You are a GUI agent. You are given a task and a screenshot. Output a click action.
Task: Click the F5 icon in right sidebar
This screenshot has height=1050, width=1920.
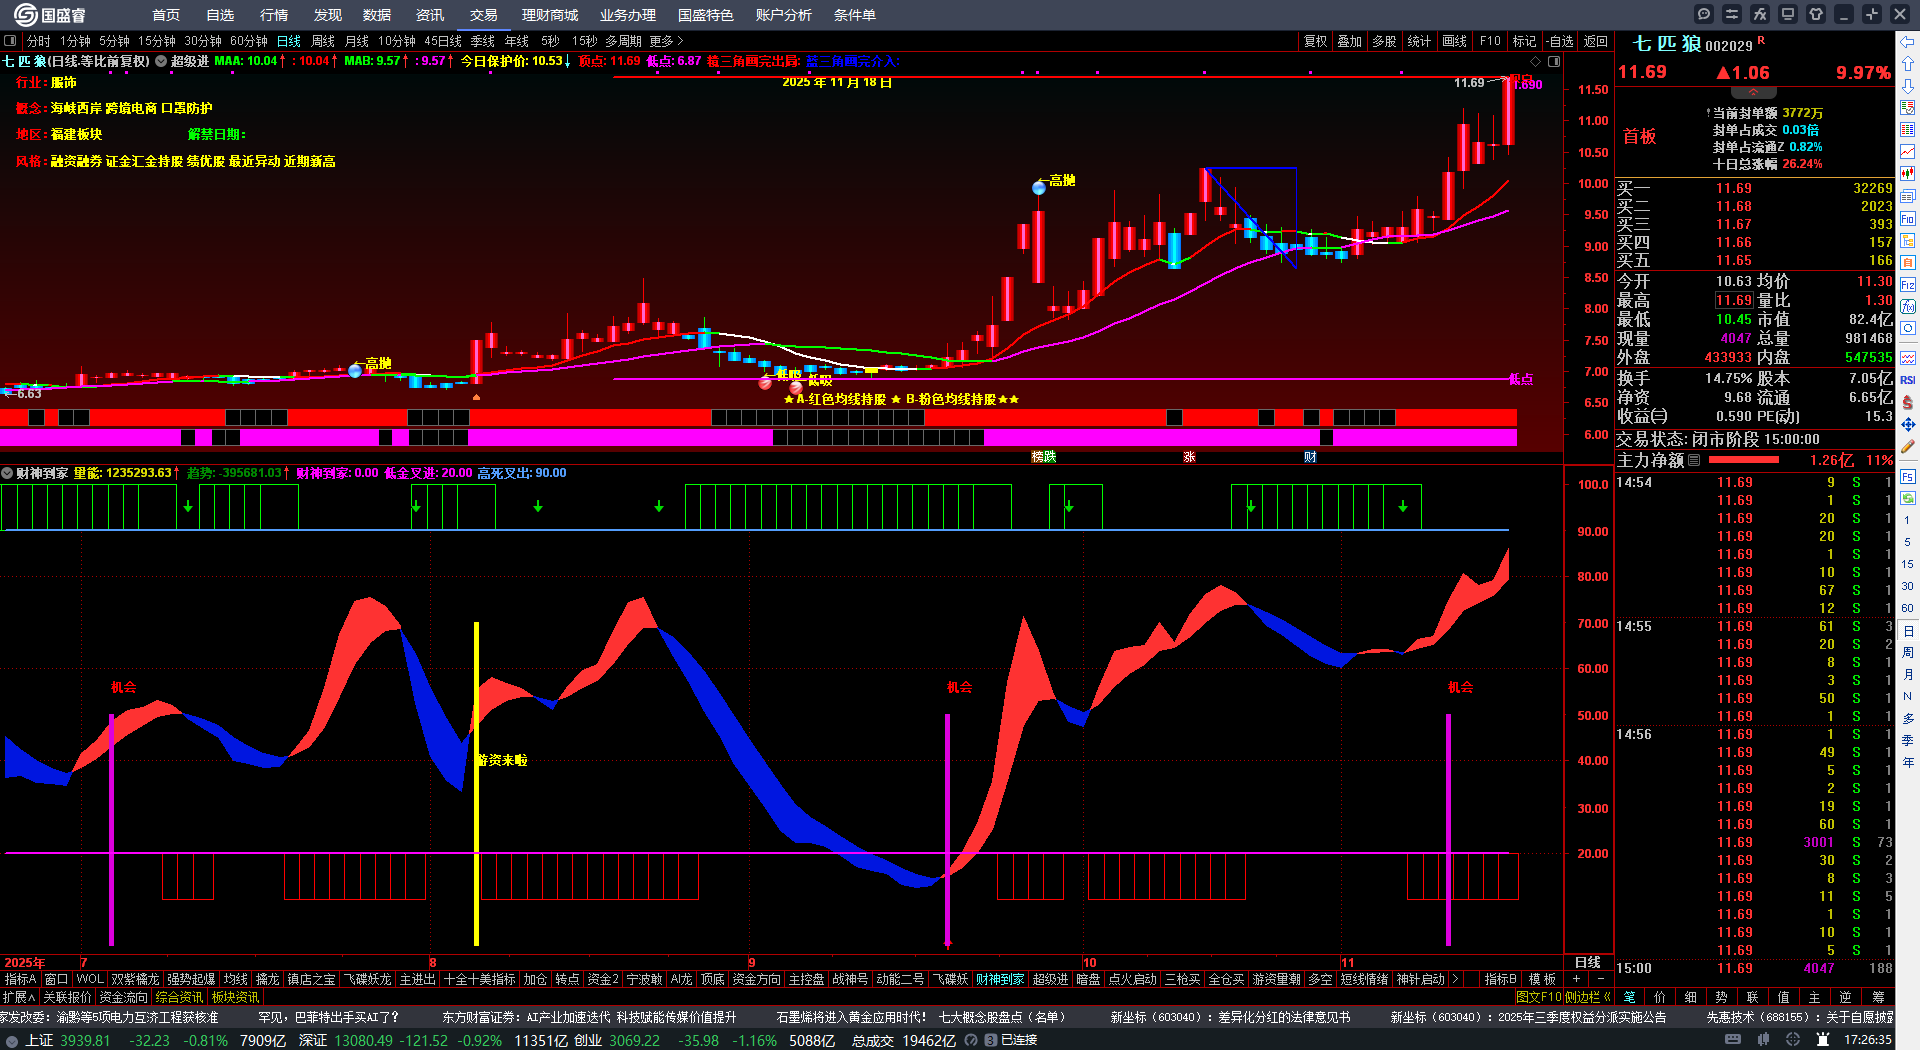[x=1908, y=476]
